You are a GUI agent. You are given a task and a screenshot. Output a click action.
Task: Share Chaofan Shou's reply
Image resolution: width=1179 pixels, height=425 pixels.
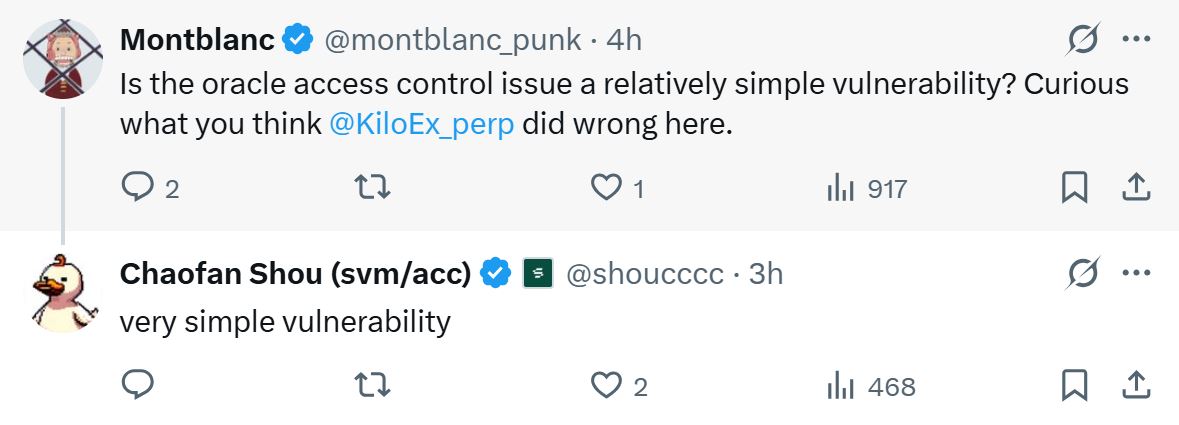(x=1136, y=385)
